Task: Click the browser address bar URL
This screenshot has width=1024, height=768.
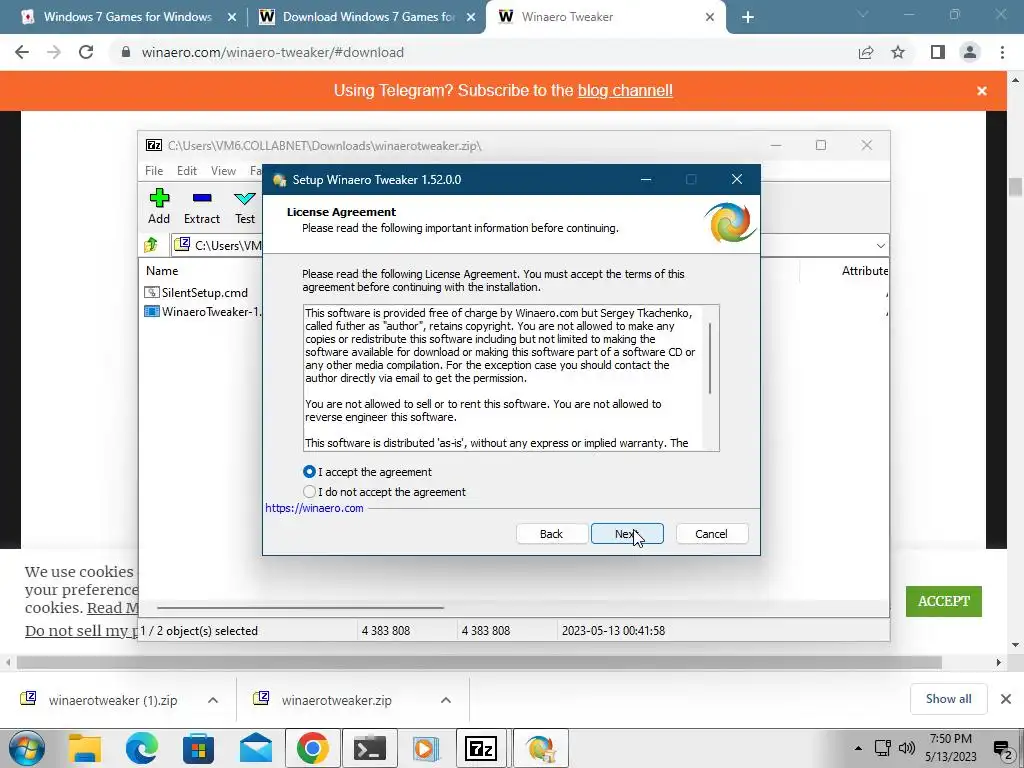Action: 272,52
